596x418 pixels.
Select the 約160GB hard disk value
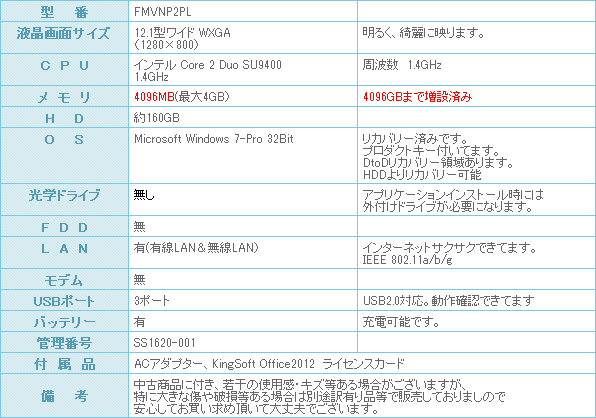(x=156, y=118)
